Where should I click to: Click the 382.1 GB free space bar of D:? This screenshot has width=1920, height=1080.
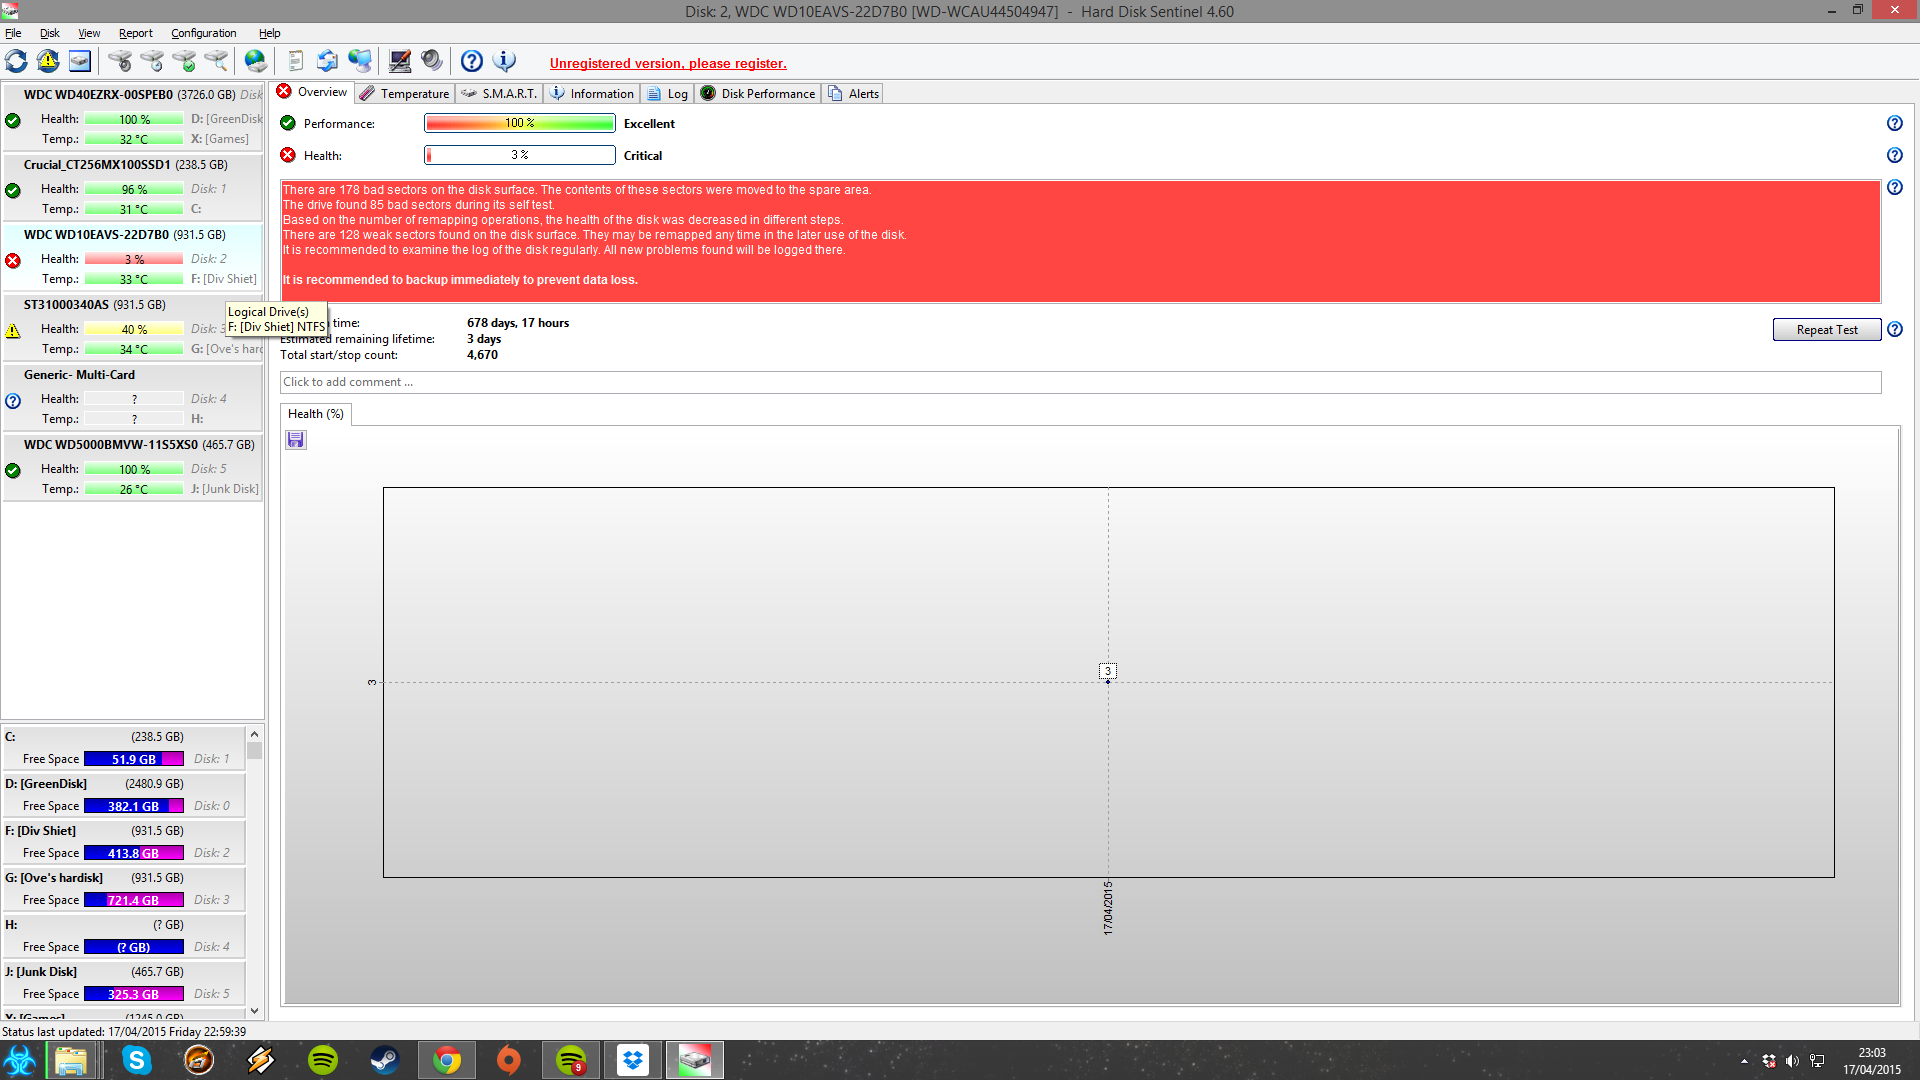(x=134, y=806)
